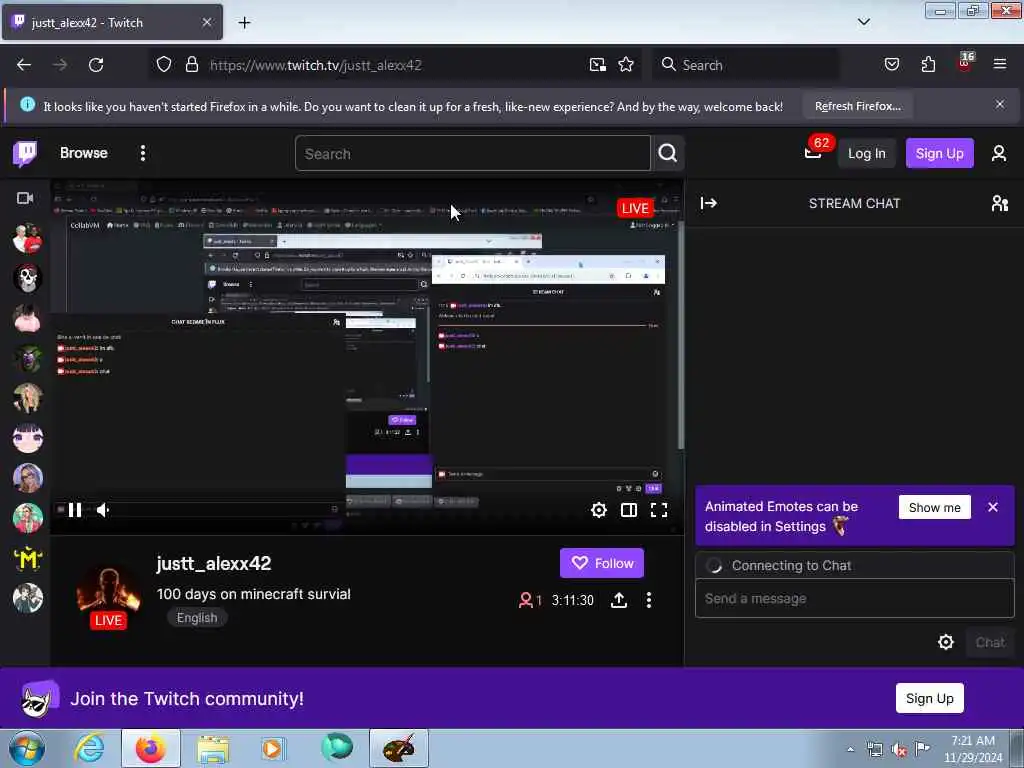Image resolution: width=1024 pixels, height=768 pixels.
Task: Click the justt_alexx42 profile avatar
Action: pos(108,594)
